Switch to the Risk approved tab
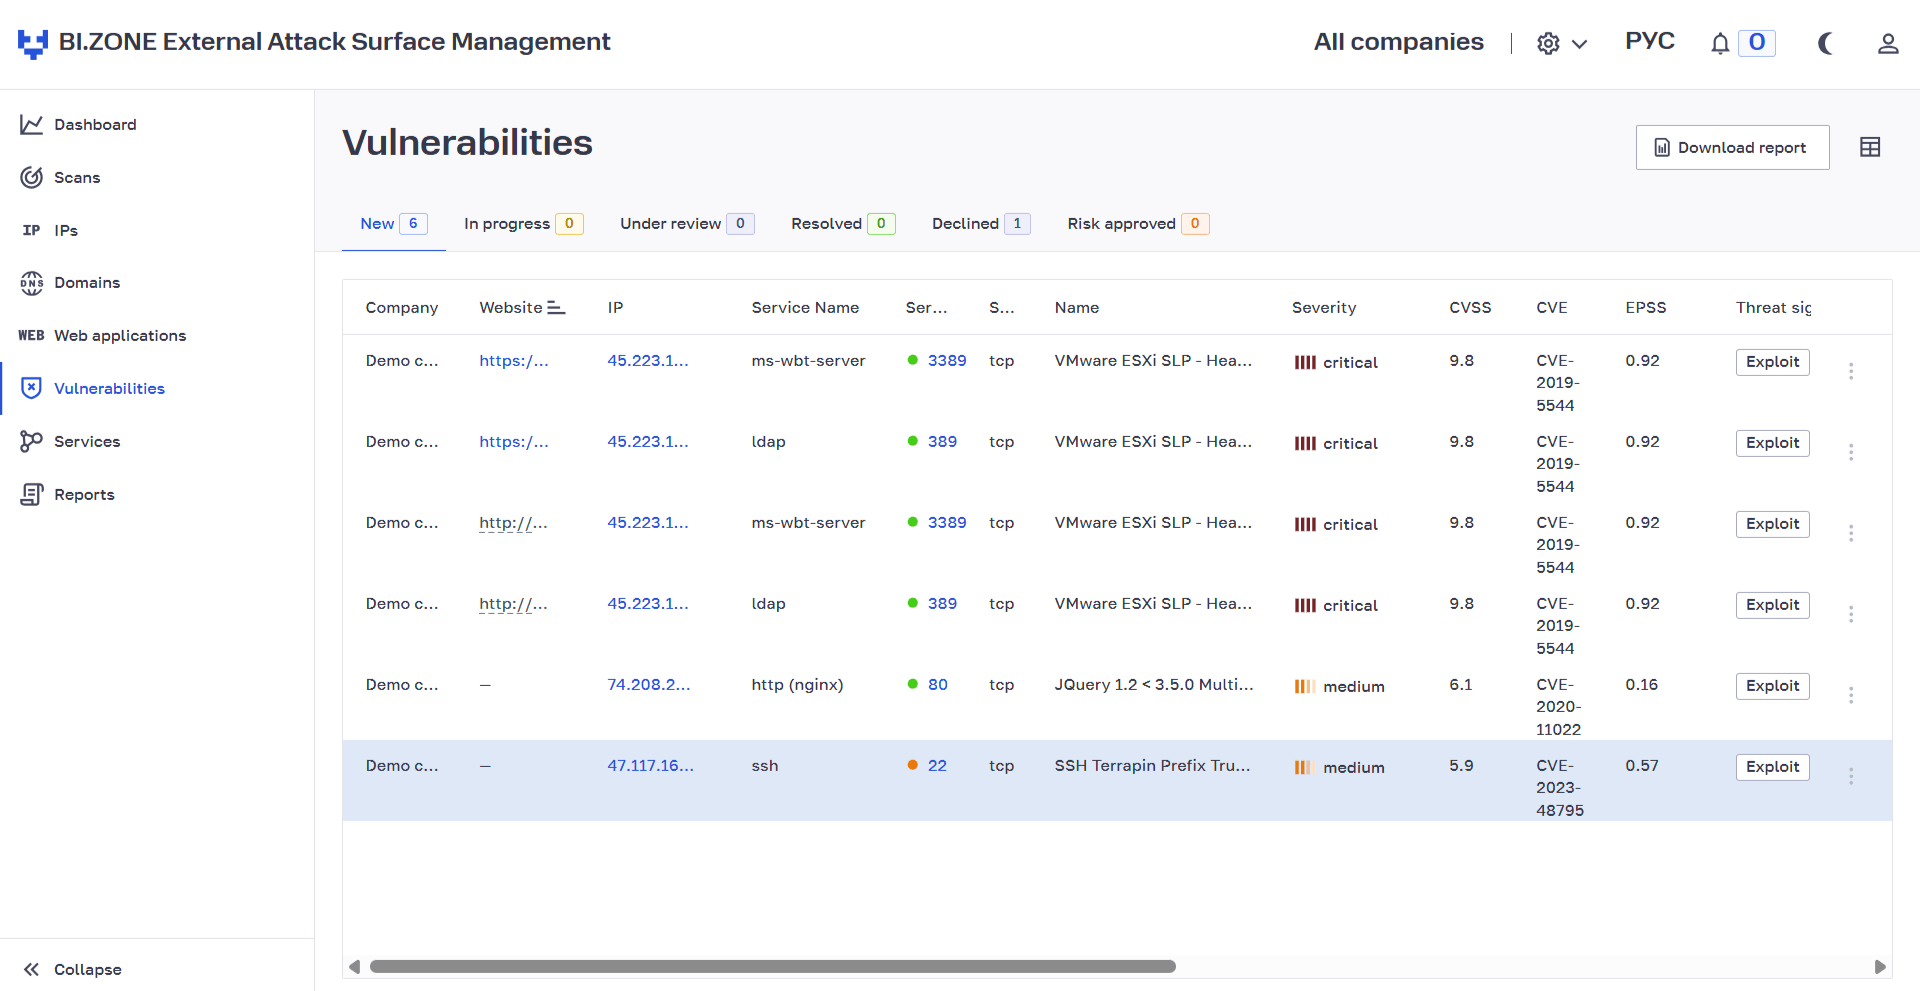This screenshot has height=991, width=1920. (x=1138, y=224)
